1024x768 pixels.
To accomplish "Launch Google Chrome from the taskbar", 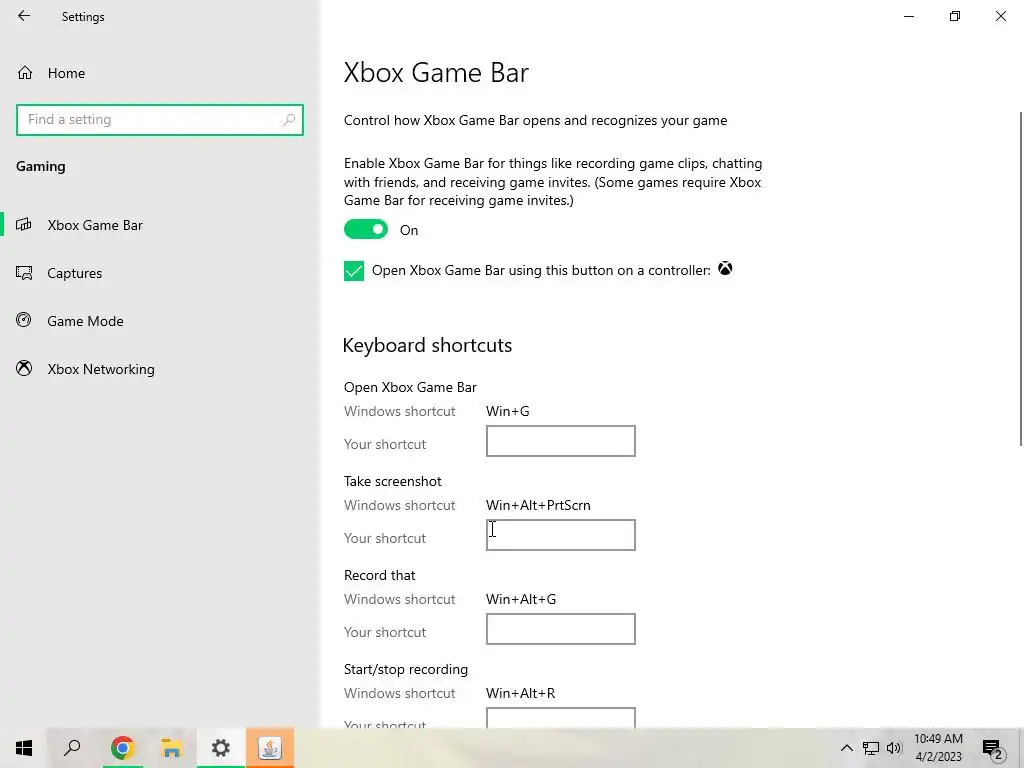I will pos(122,748).
